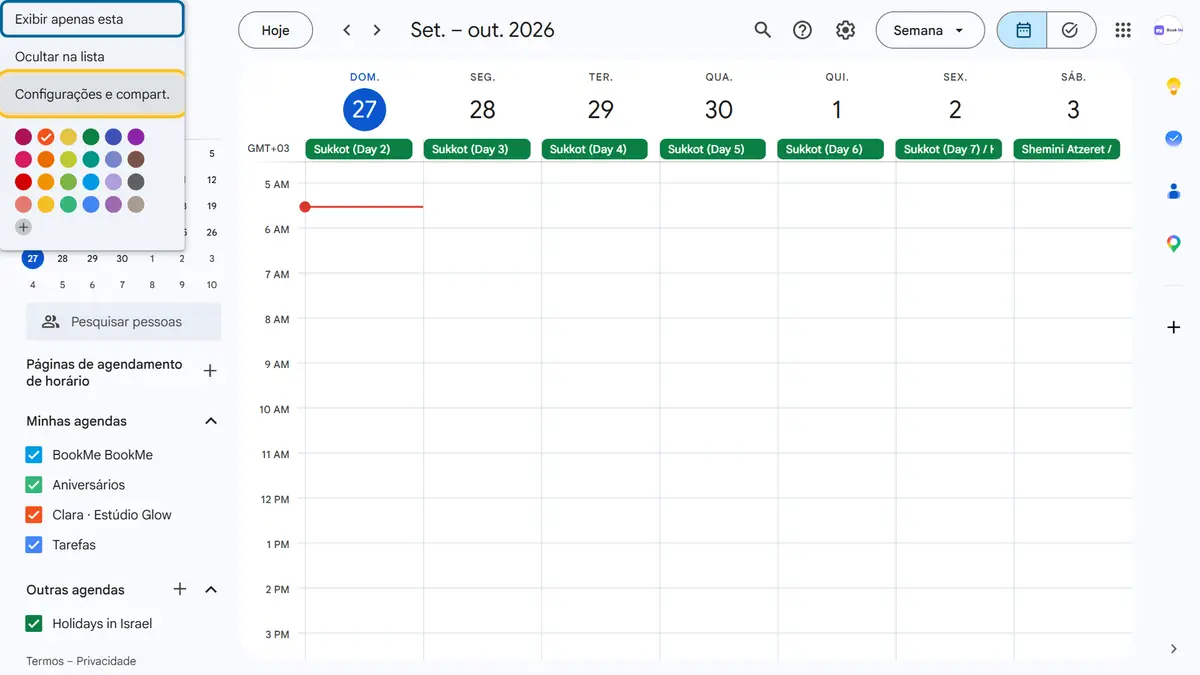1200x675 pixels.
Task: Add a custom color with plus icon
Action: [24, 227]
